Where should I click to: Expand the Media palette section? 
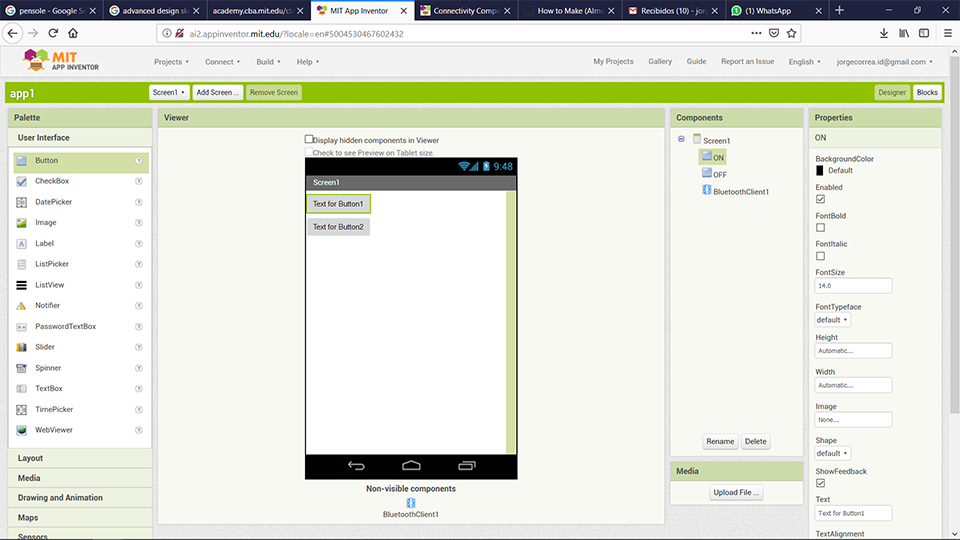(x=80, y=478)
